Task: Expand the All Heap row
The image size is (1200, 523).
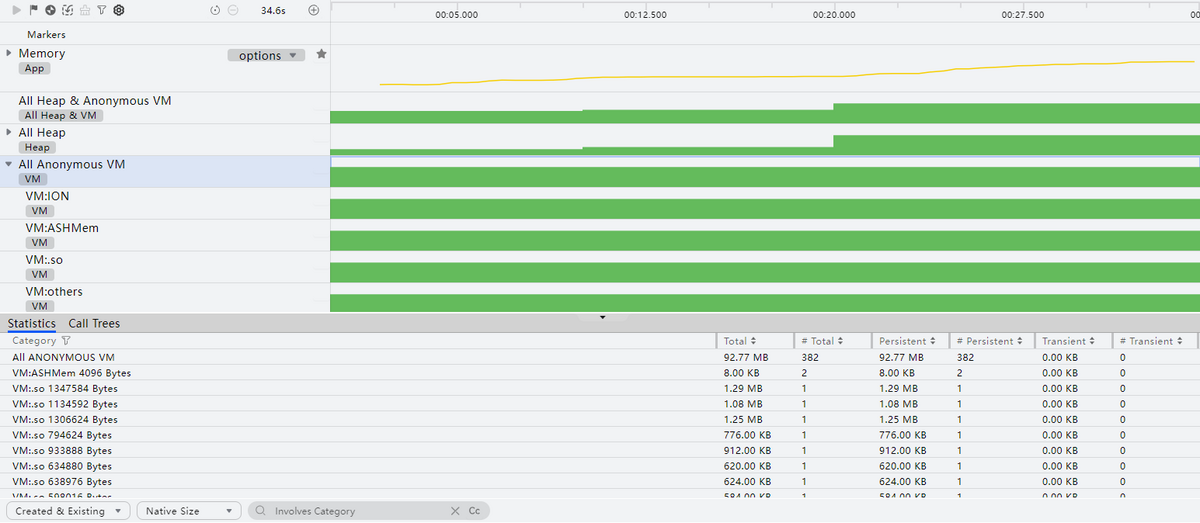Action: (x=9, y=132)
